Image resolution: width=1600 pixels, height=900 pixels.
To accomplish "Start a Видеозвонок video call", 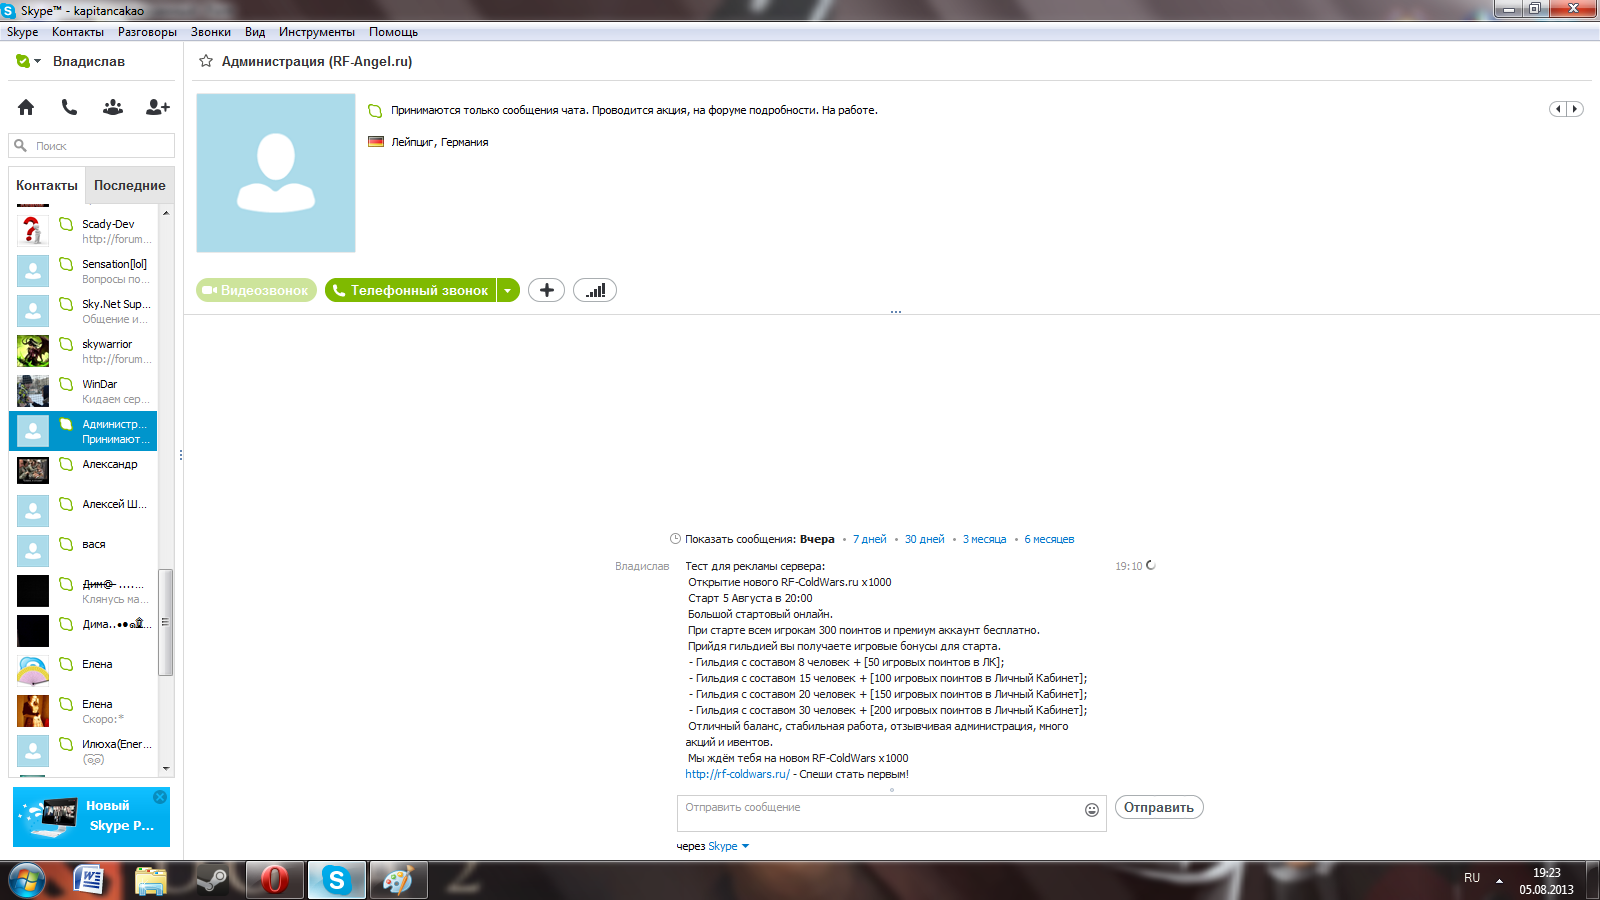I will click(x=256, y=290).
